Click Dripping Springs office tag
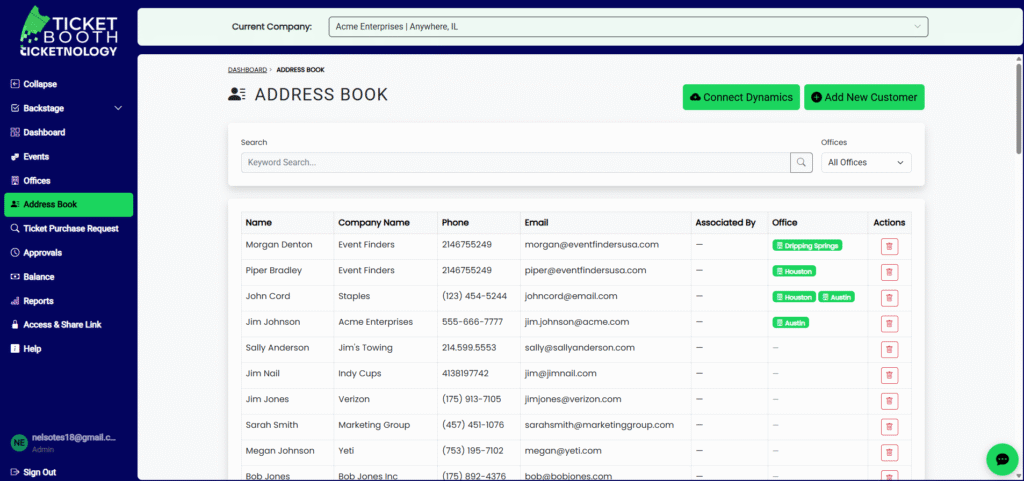Viewport: 1024px width, 481px height. 807,246
